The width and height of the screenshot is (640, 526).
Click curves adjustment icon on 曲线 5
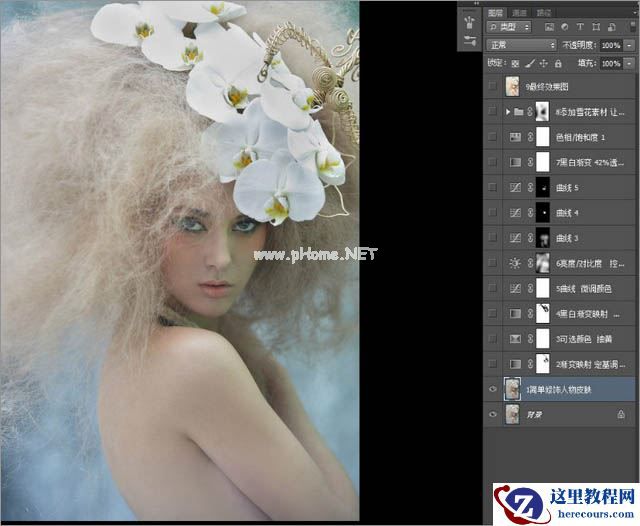(x=515, y=187)
